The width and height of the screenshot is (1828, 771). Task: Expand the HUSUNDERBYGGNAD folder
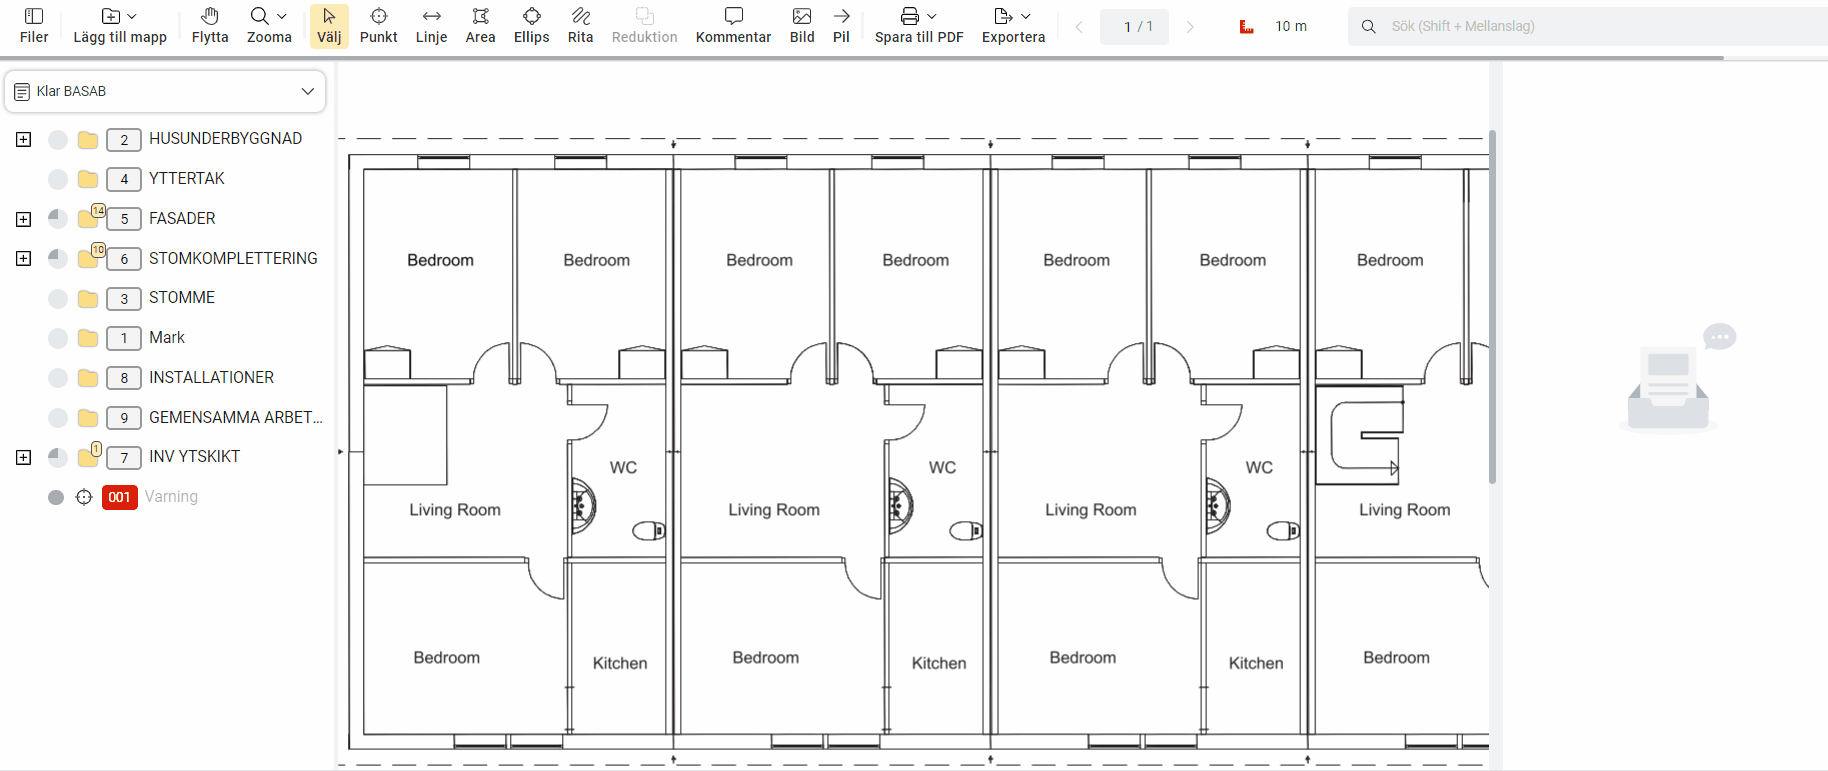24,139
